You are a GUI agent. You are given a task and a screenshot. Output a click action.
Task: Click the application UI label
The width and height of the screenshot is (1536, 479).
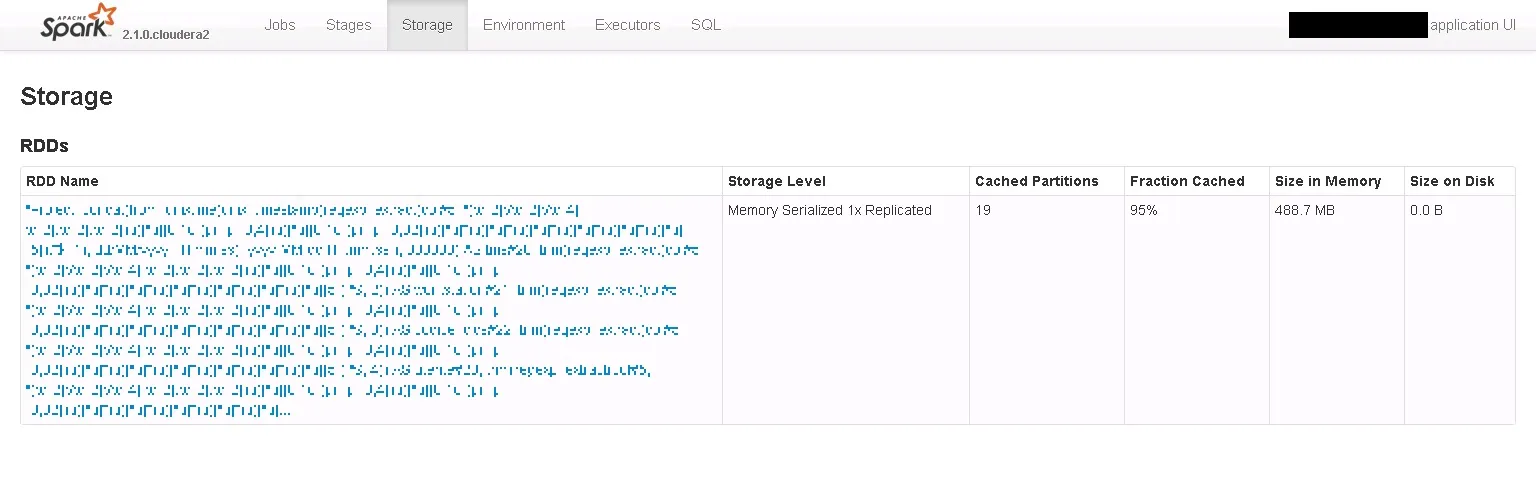[1473, 25]
